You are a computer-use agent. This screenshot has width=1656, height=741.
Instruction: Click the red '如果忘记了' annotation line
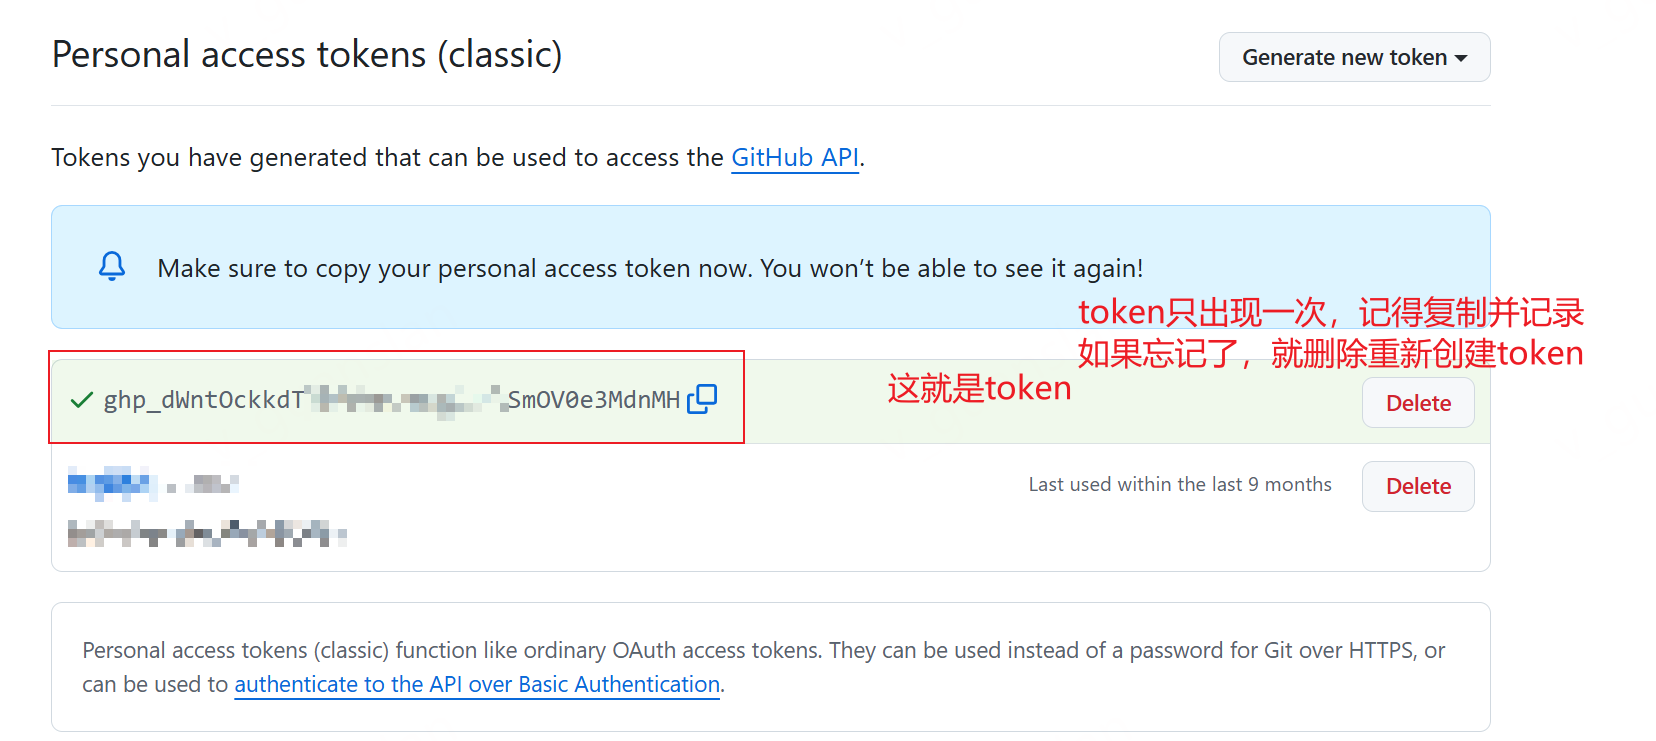pos(1330,353)
